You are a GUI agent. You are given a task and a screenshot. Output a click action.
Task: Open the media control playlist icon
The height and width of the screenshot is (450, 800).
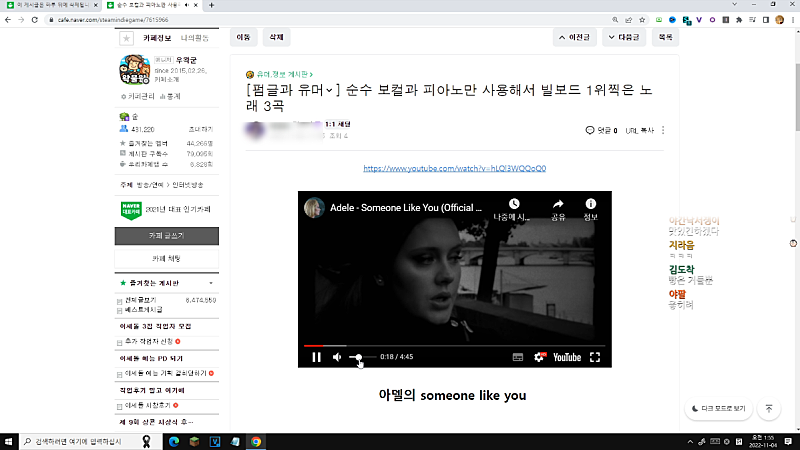[752, 20]
